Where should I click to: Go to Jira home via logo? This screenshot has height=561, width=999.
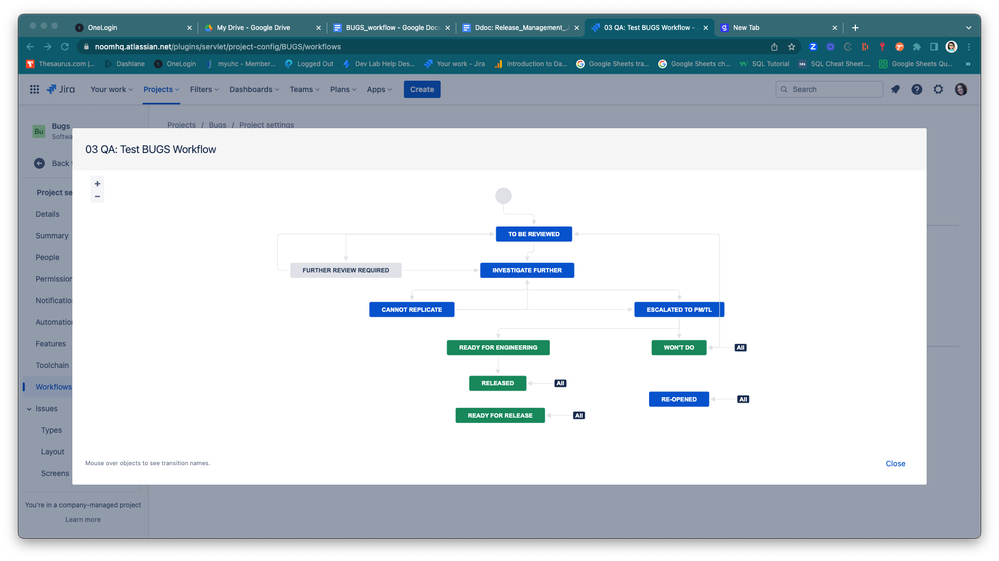(x=61, y=89)
